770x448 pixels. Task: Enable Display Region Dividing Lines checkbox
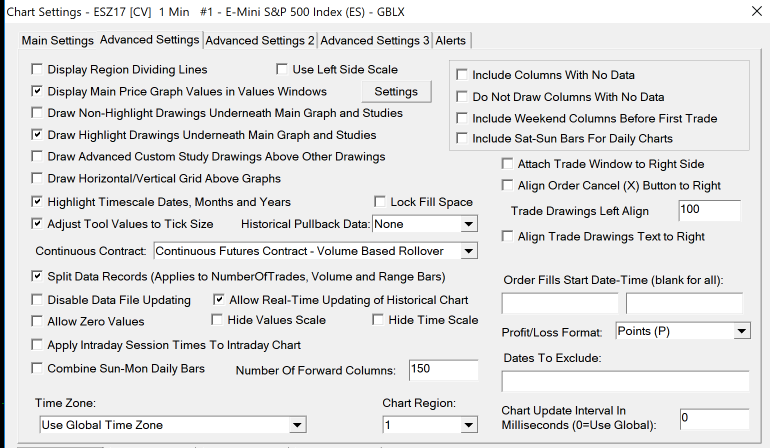click(38, 70)
